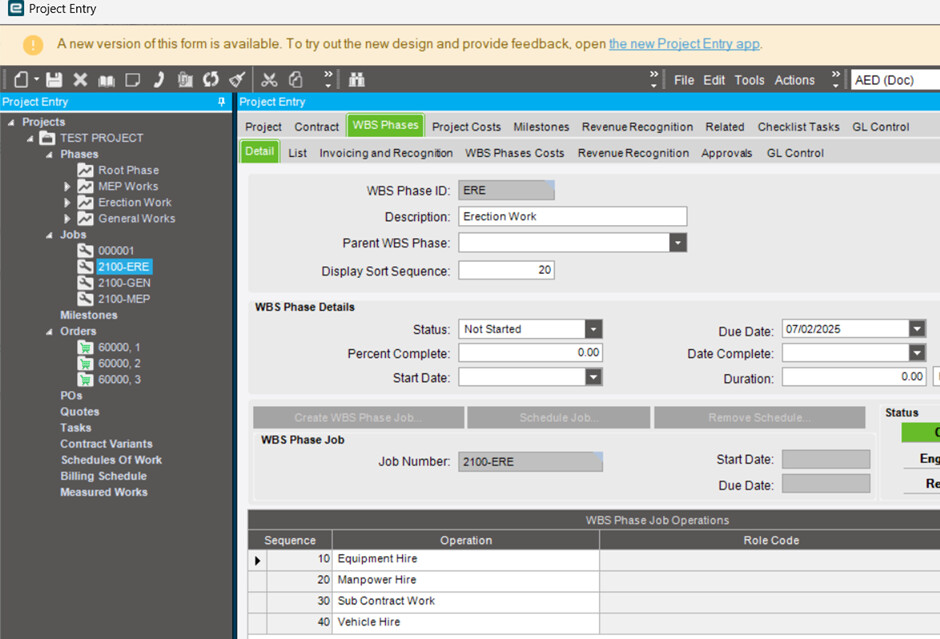Select job 2100-GEN in the tree
Screen dimensions: 940x639
[x=124, y=283]
